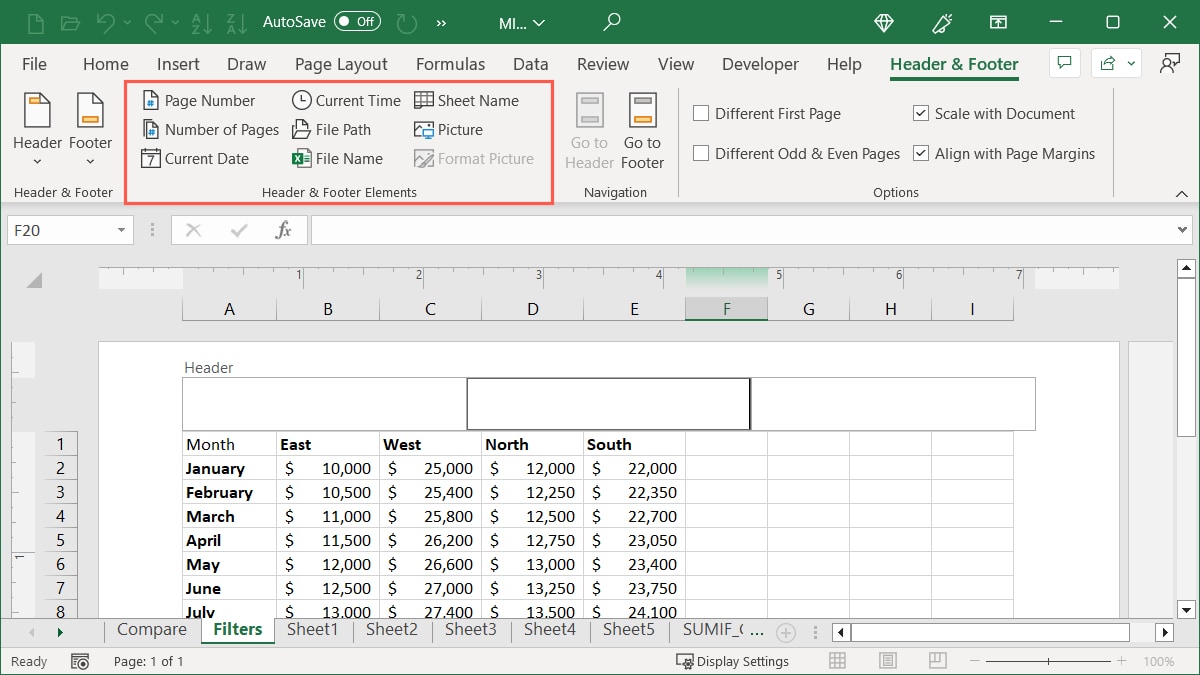Screen dimensions: 1200x675
Task: Insert the Sheet Name element
Action: pos(468,100)
